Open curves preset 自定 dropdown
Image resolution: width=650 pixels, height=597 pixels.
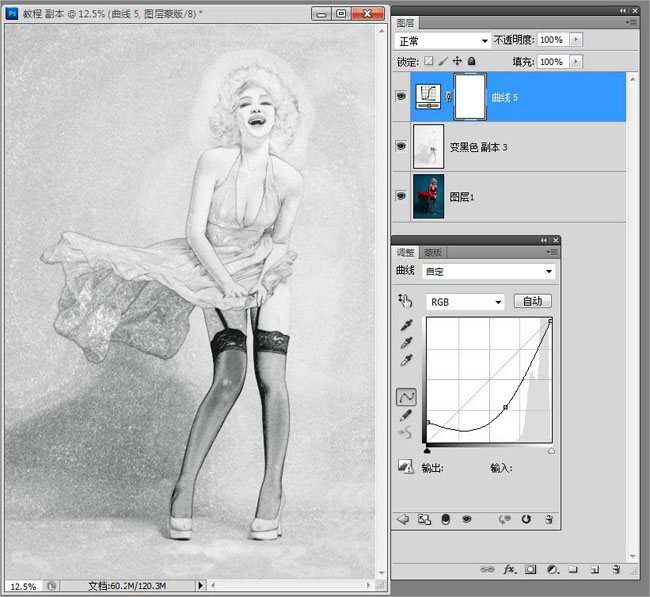[489, 272]
